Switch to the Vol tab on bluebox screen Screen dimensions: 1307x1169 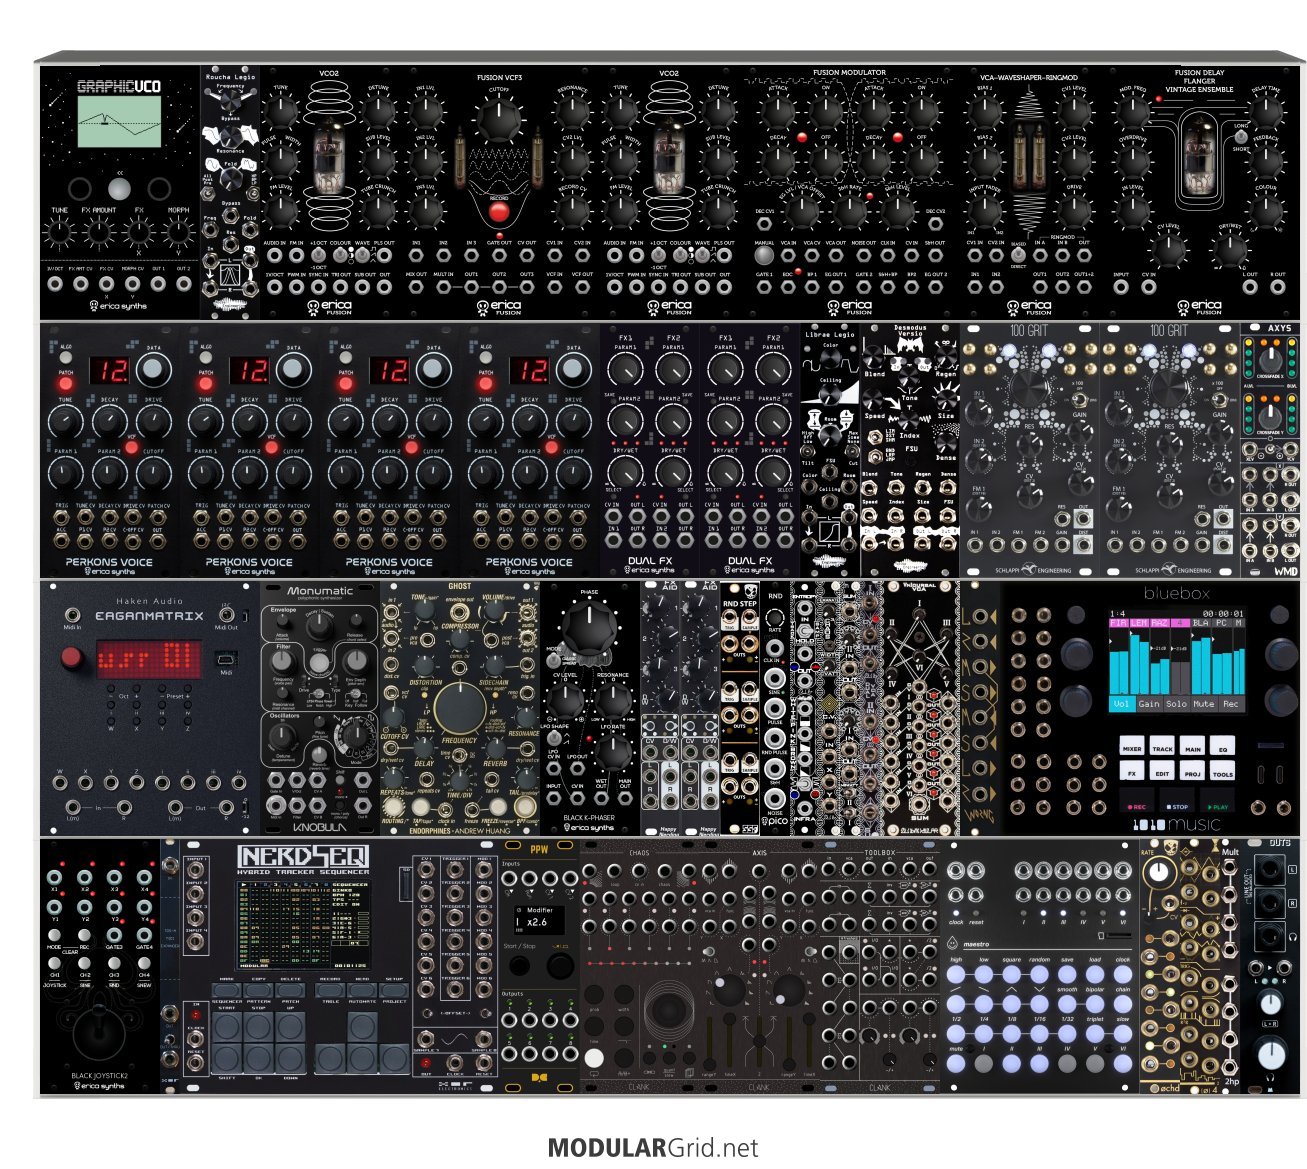[x=1122, y=704]
